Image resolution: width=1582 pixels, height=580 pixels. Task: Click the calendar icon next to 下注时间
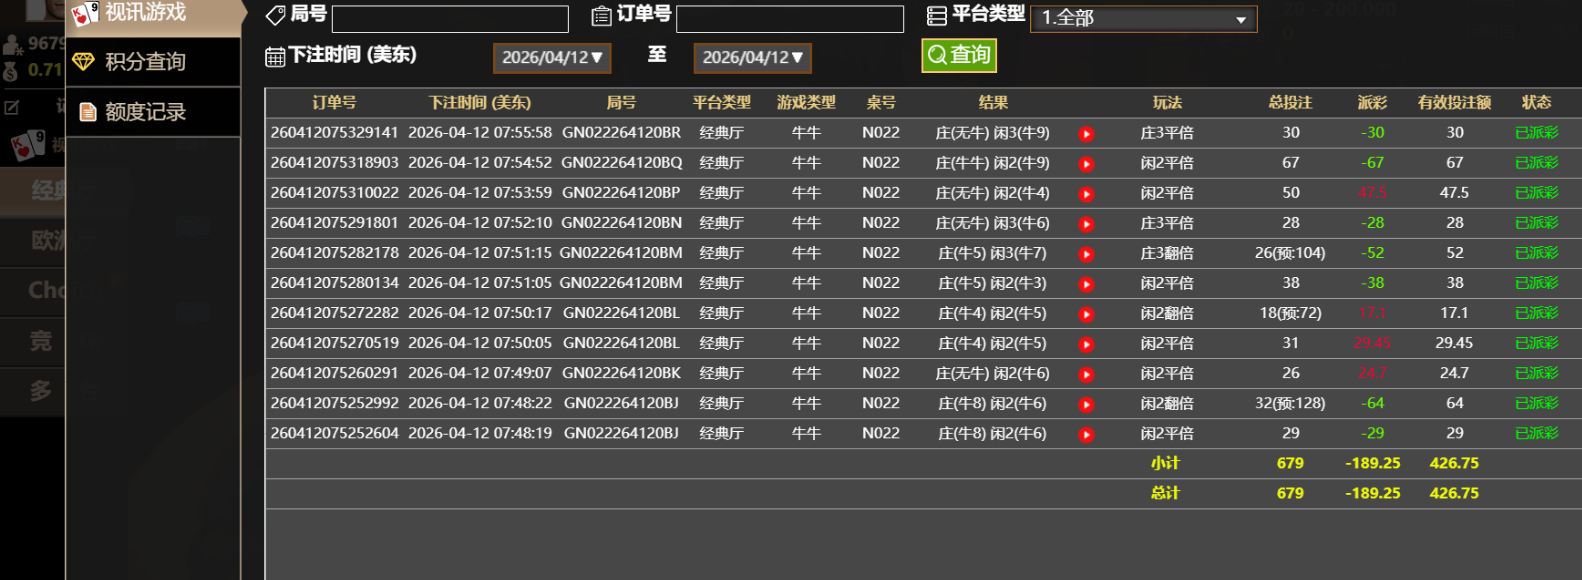(275, 57)
